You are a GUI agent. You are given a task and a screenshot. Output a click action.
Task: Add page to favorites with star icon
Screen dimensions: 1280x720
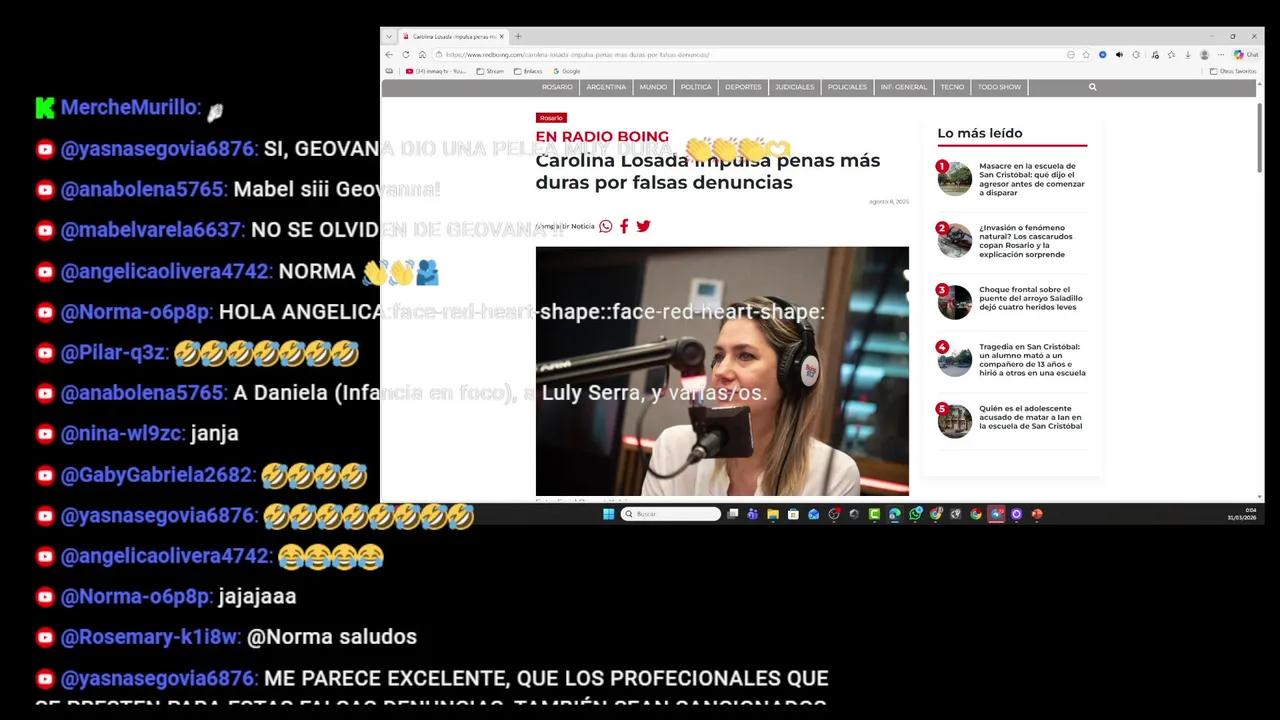tap(1086, 55)
